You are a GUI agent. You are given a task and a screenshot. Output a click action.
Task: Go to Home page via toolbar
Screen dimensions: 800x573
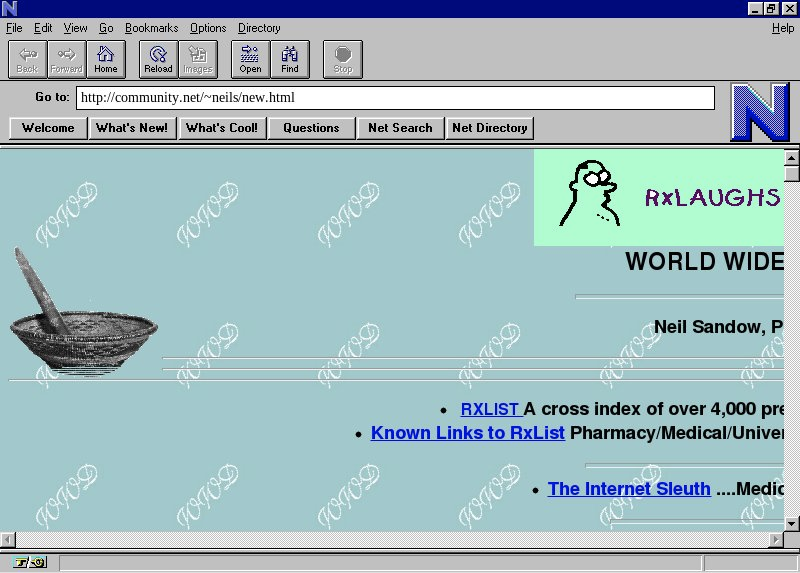coord(105,60)
